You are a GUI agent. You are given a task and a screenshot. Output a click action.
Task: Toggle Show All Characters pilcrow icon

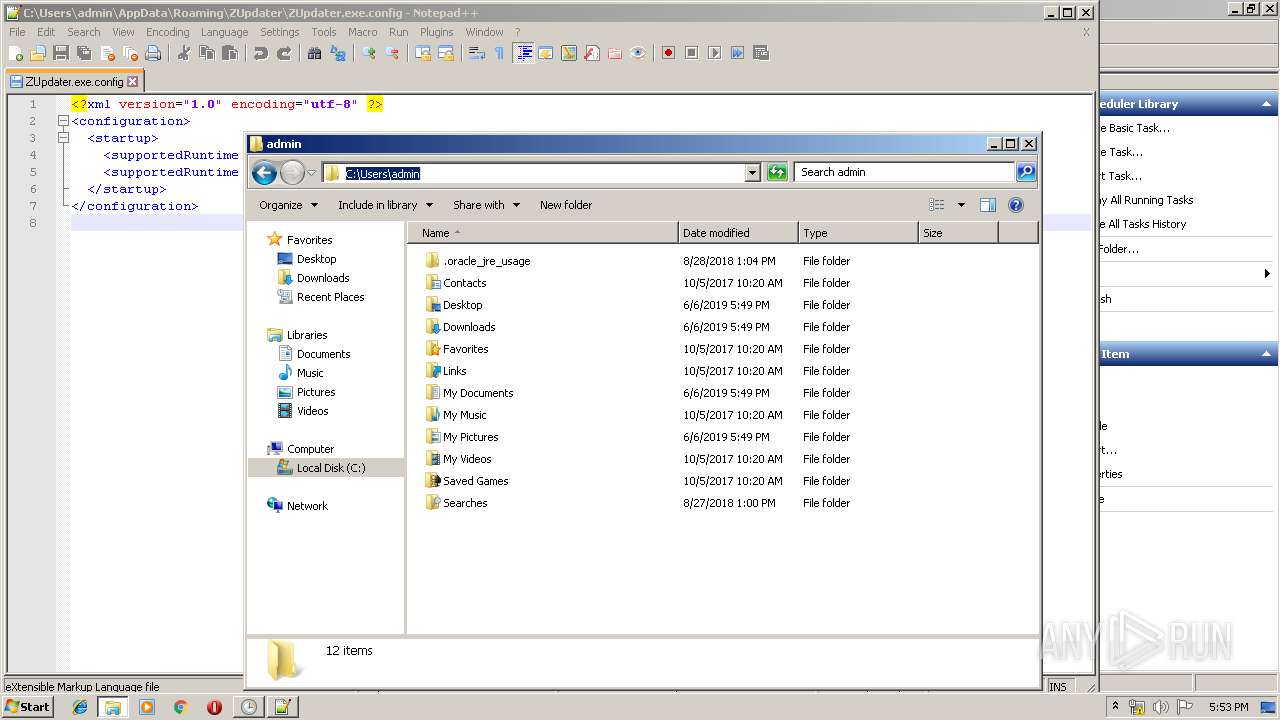499,53
